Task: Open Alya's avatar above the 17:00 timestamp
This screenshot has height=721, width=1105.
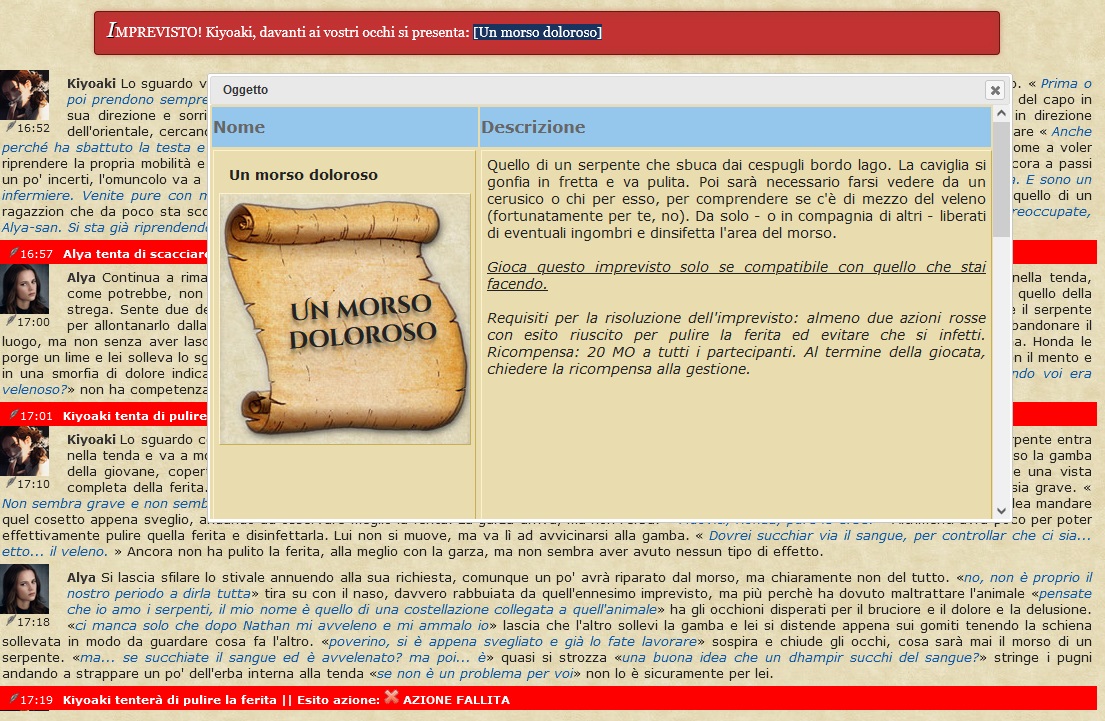Action: pos(24,289)
